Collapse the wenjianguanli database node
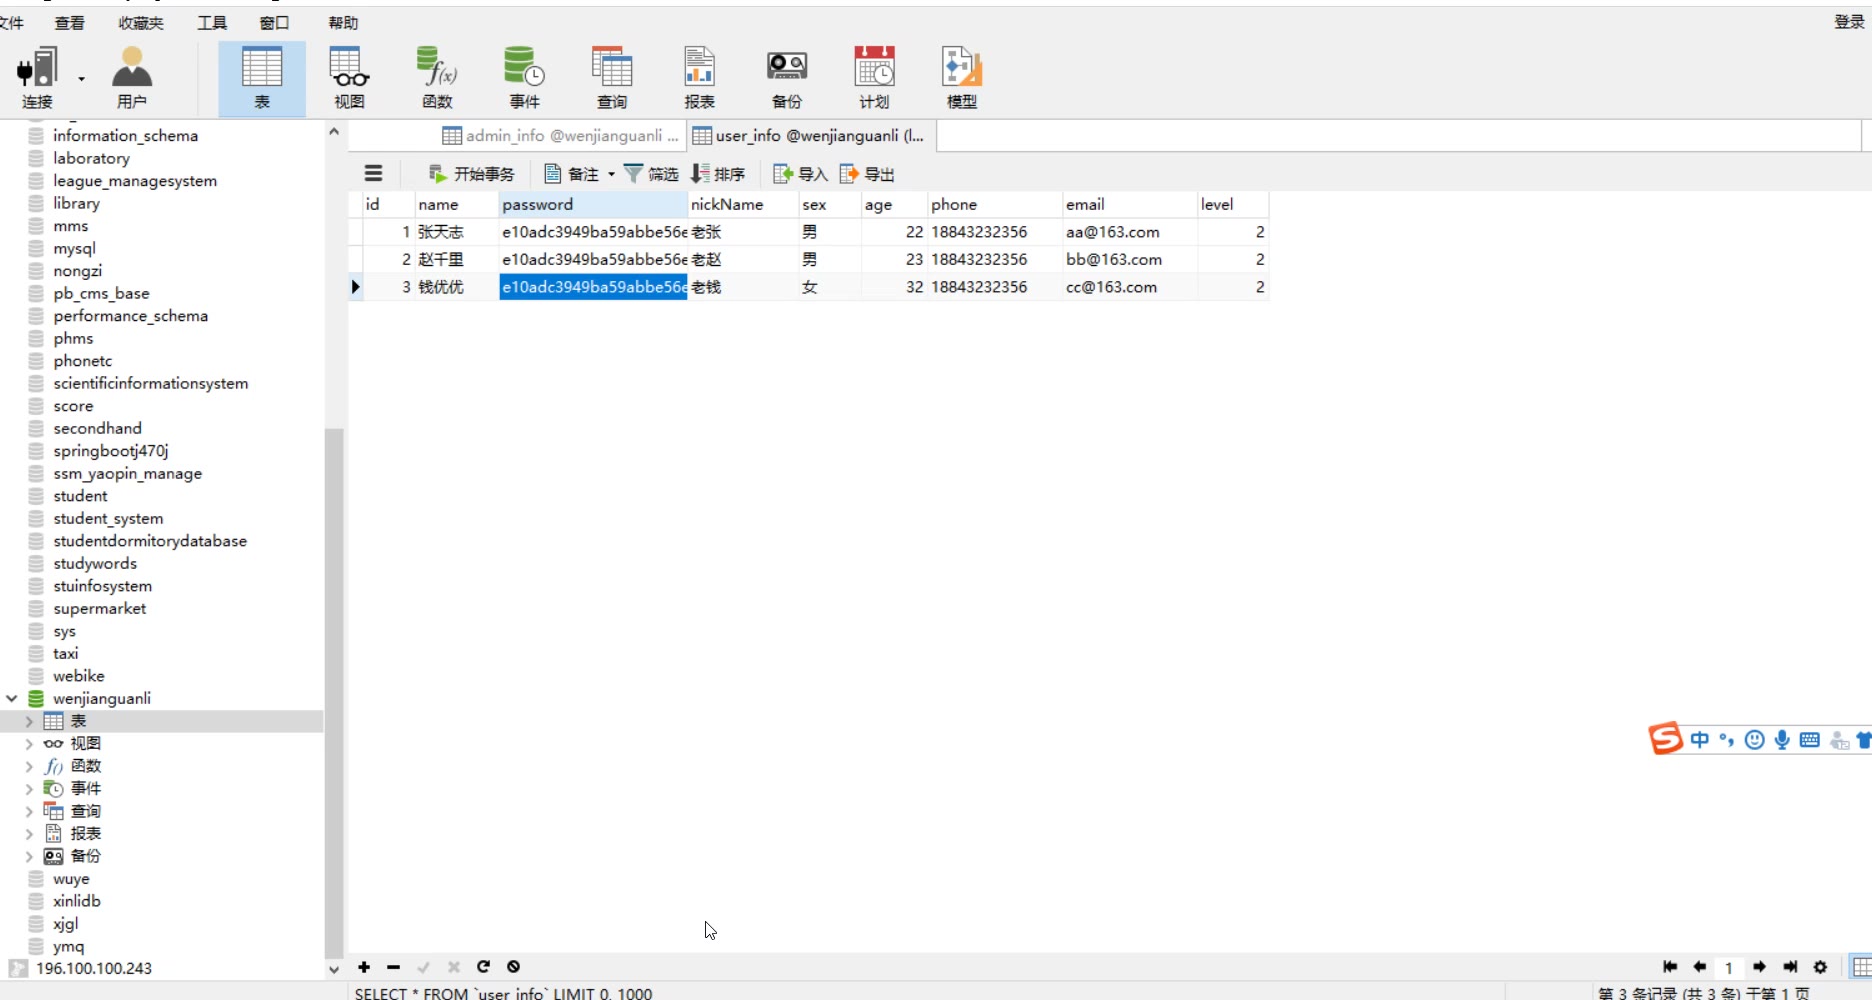The image size is (1872, 1000). [x=12, y=698]
